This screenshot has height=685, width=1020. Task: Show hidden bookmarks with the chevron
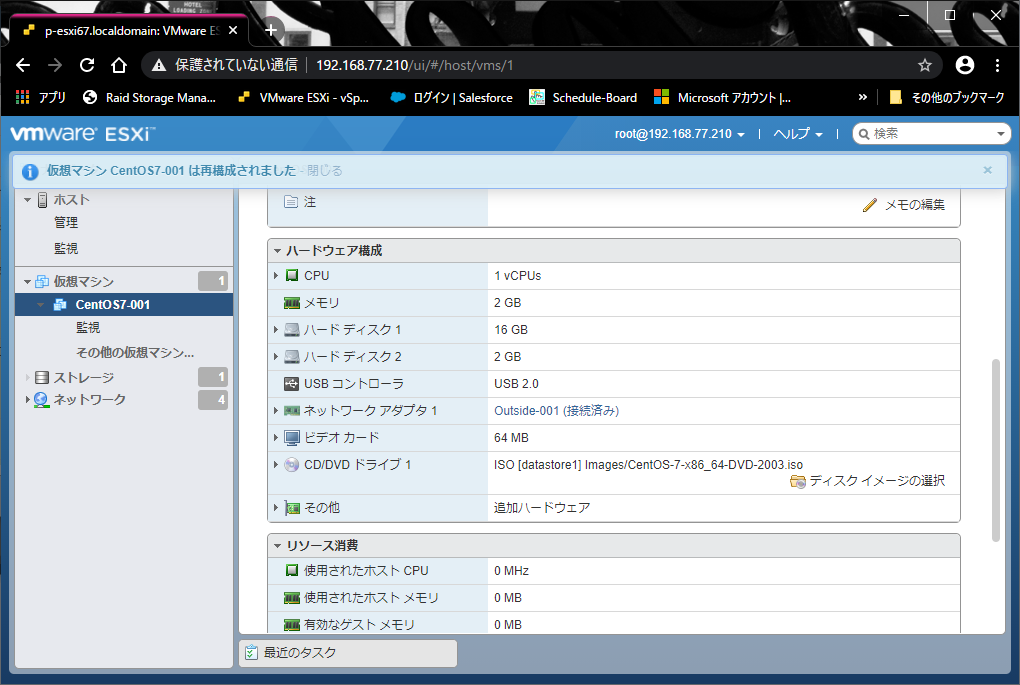863,98
